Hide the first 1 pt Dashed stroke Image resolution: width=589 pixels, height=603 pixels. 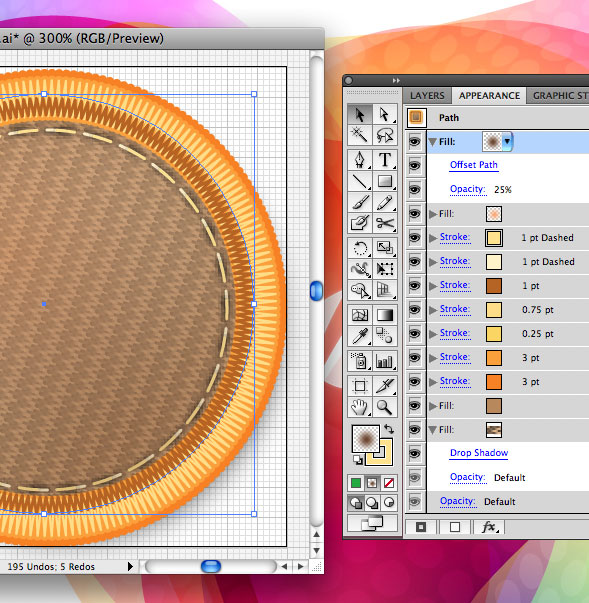click(414, 238)
